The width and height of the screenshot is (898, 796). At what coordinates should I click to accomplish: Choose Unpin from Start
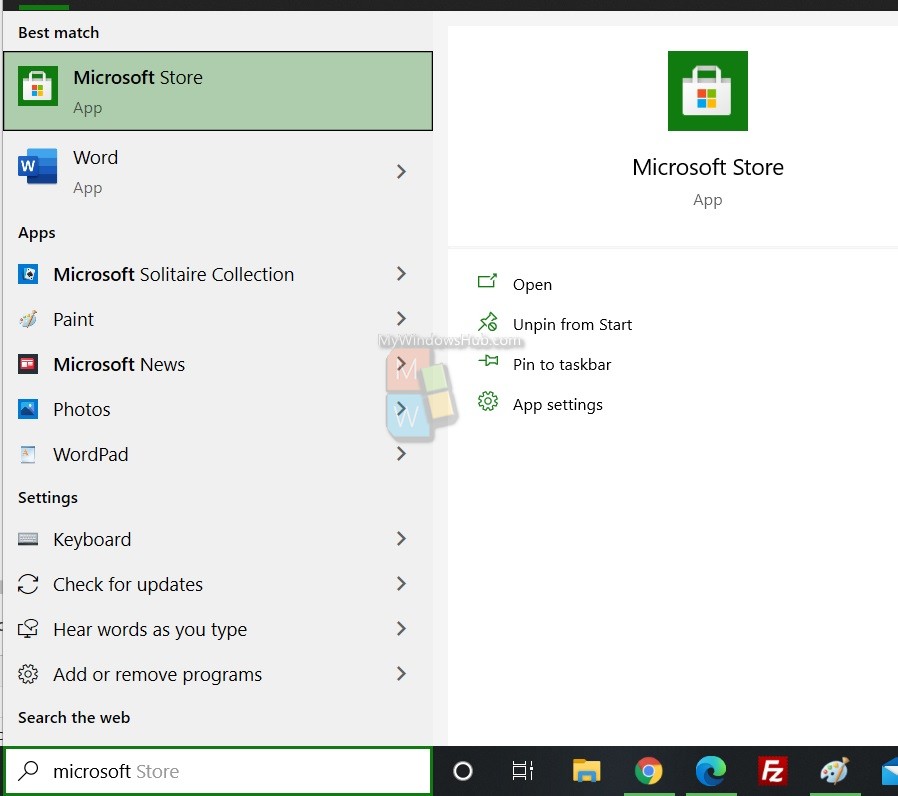coord(572,325)
